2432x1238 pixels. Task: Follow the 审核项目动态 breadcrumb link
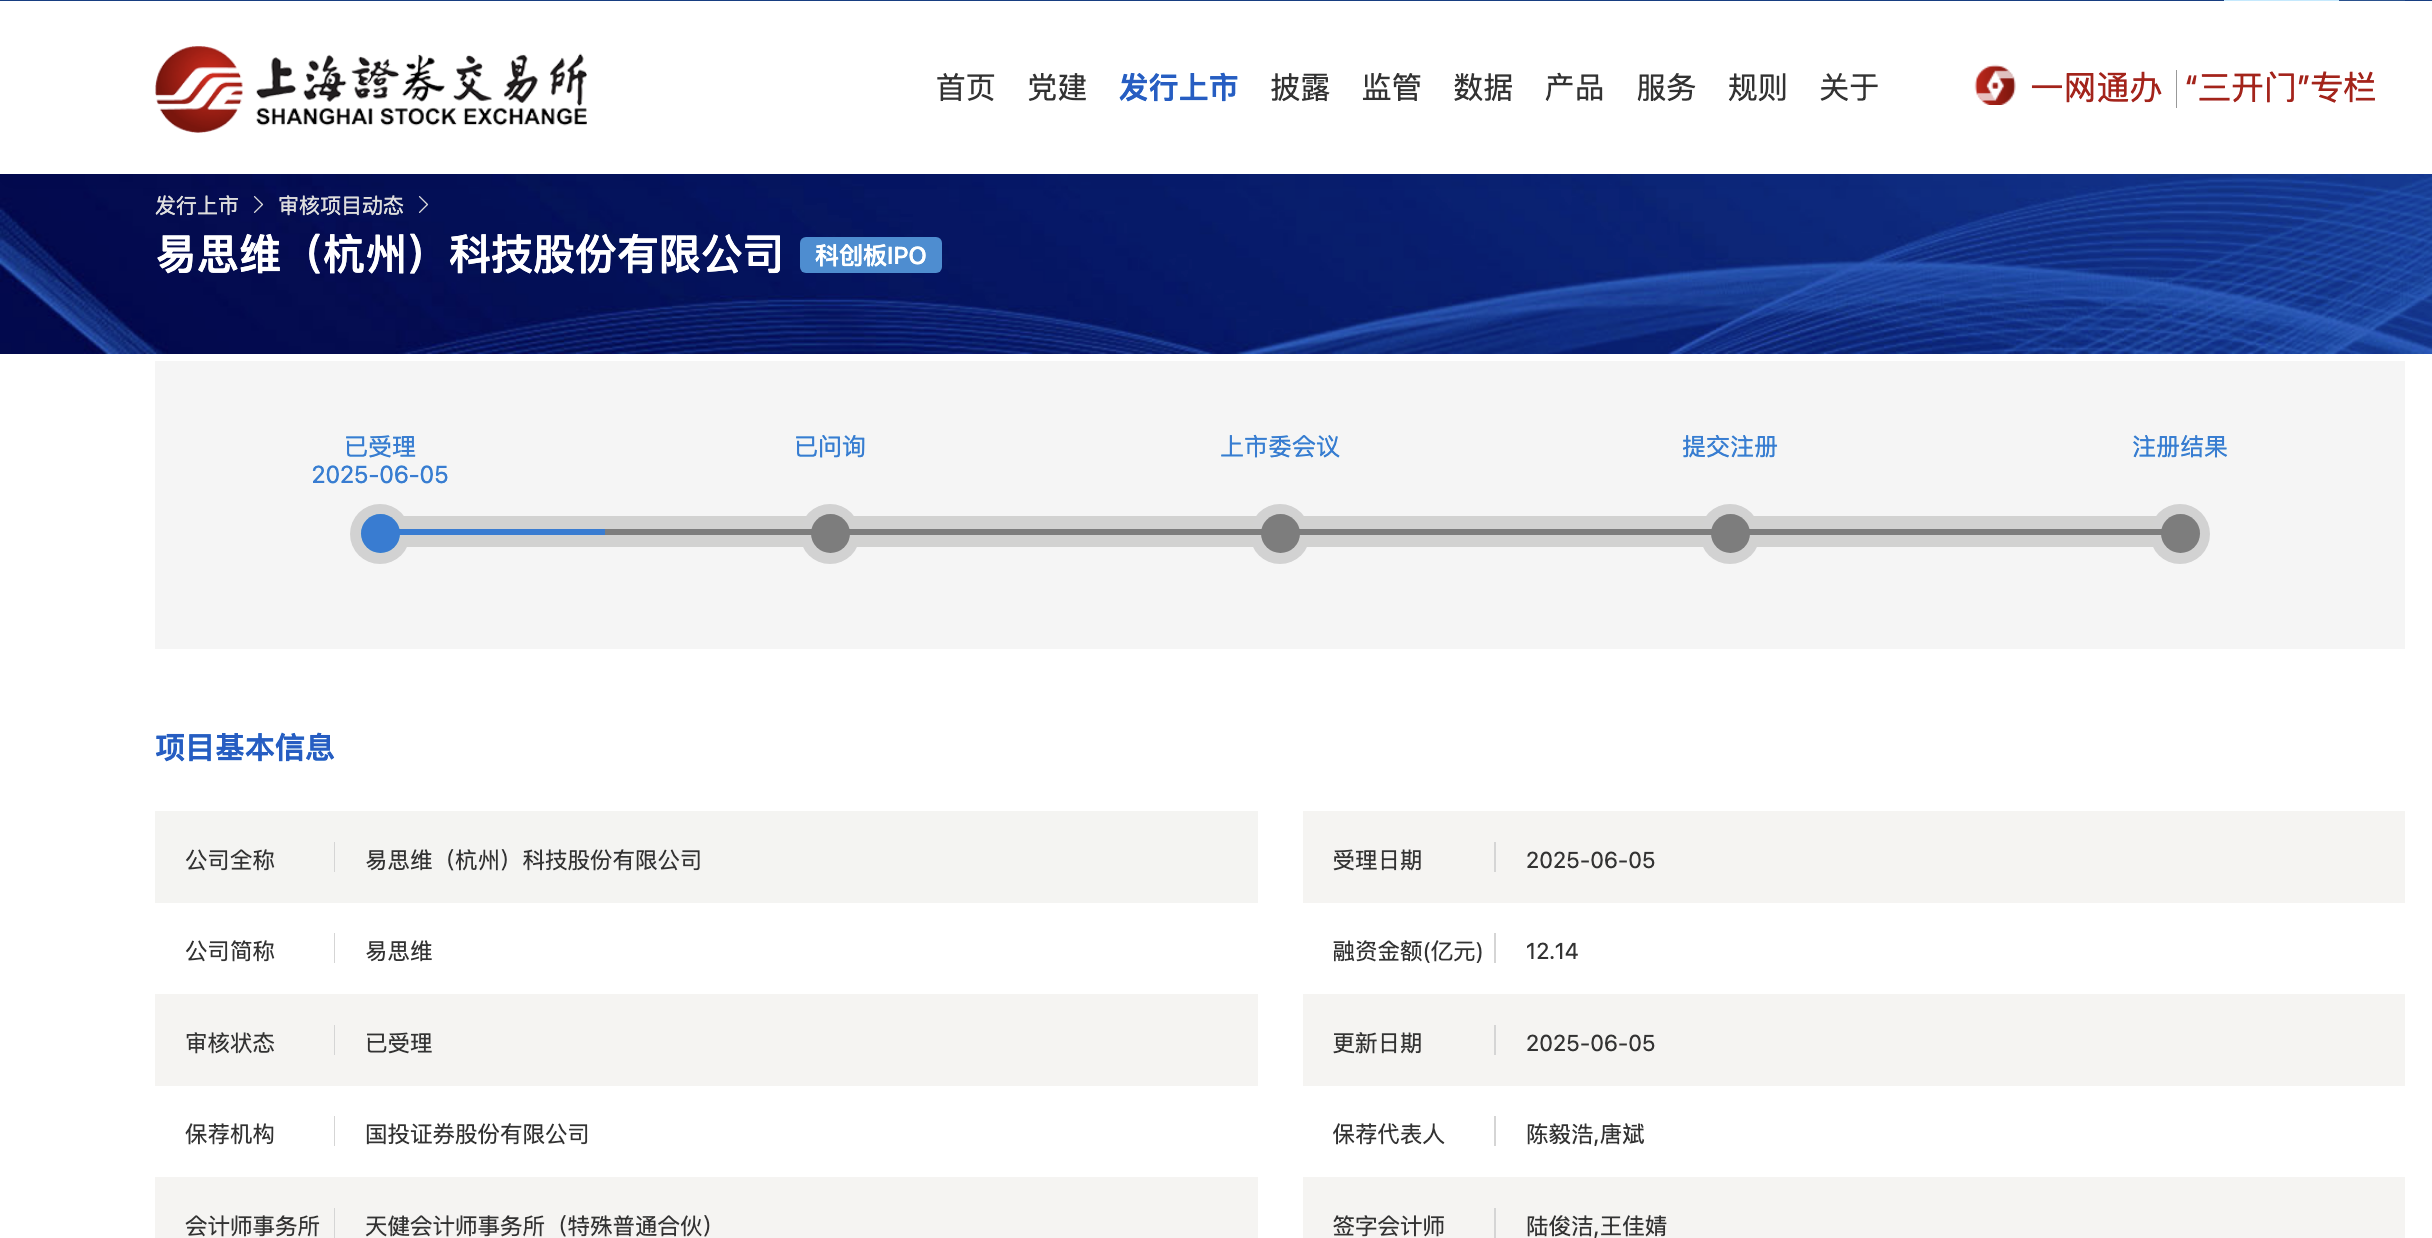pos(341,205)
